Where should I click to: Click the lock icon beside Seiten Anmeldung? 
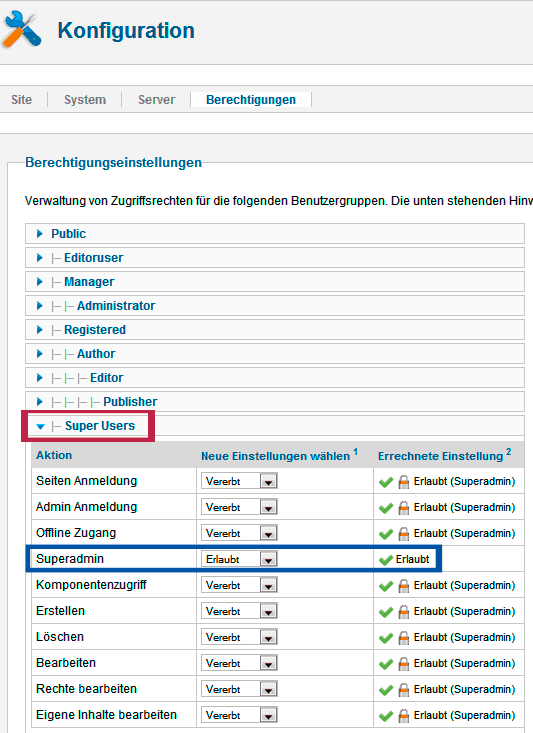pyautogui.click(x=403, y=481)
